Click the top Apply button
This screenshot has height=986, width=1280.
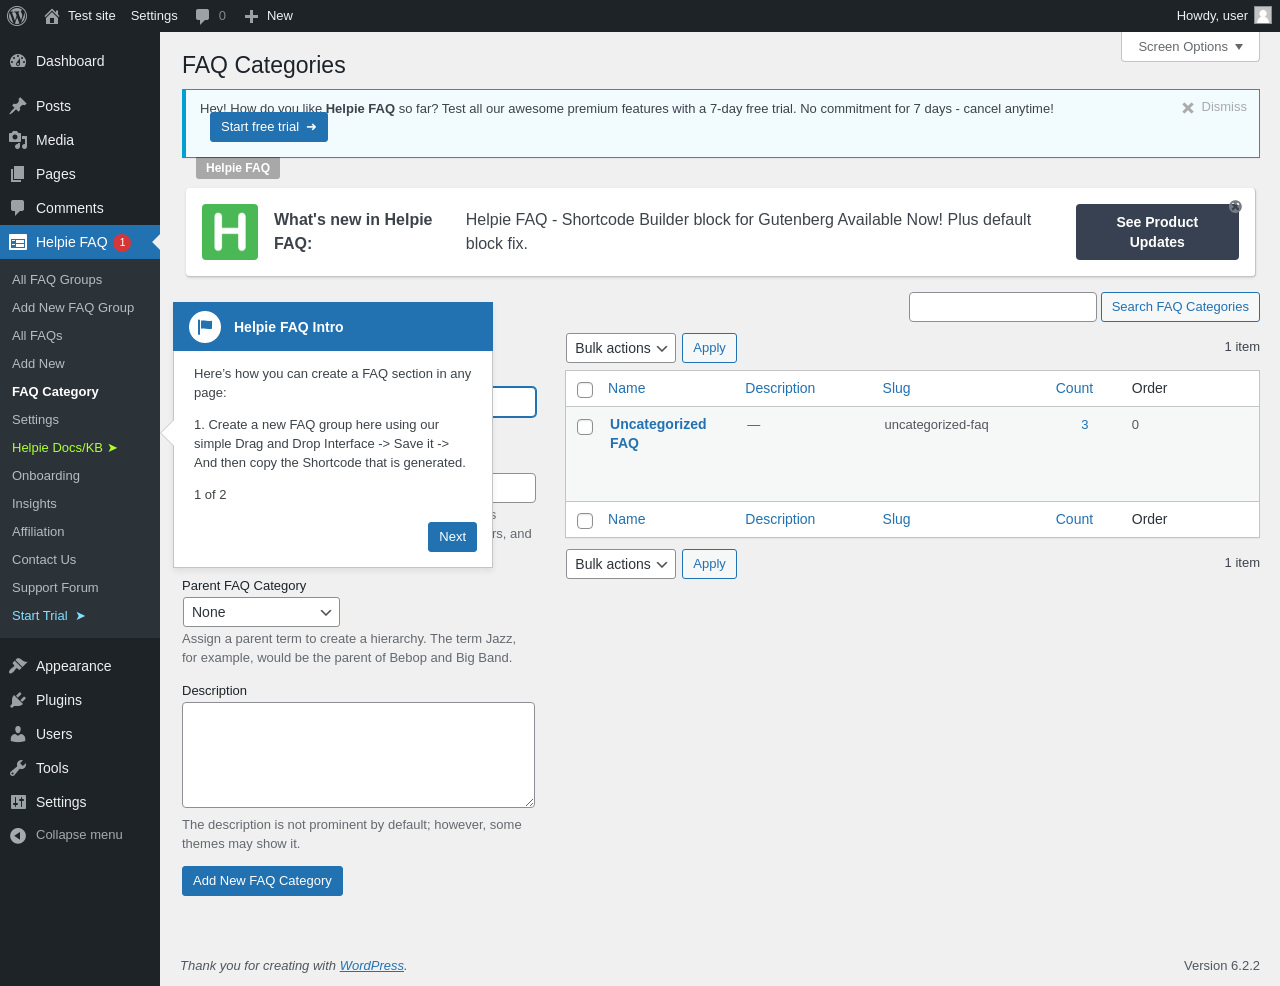[x=709, y=348]
